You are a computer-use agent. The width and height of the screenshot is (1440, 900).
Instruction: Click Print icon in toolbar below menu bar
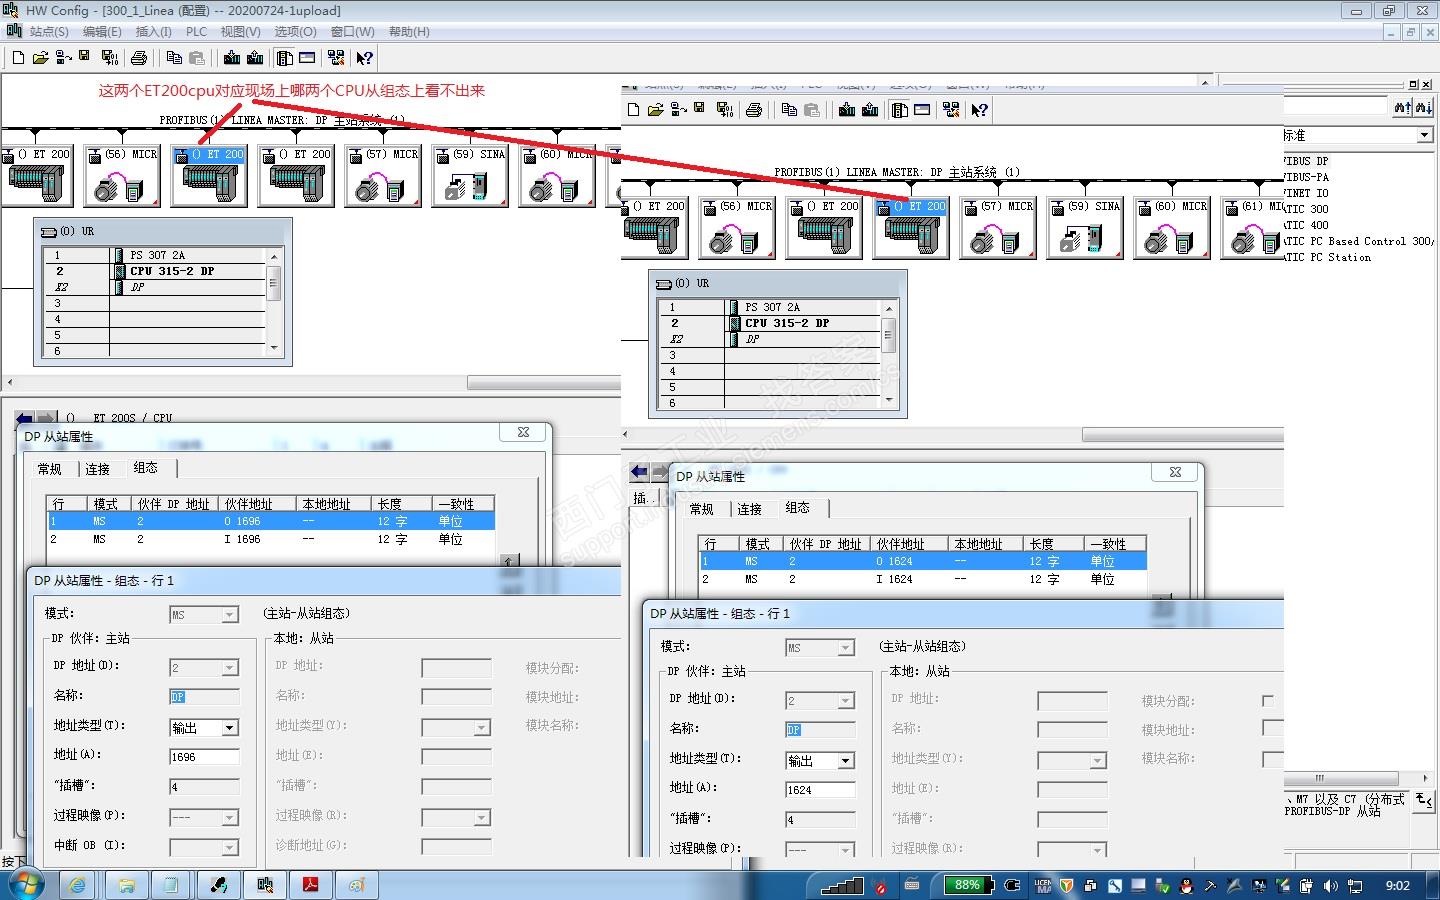pos(139,58)
